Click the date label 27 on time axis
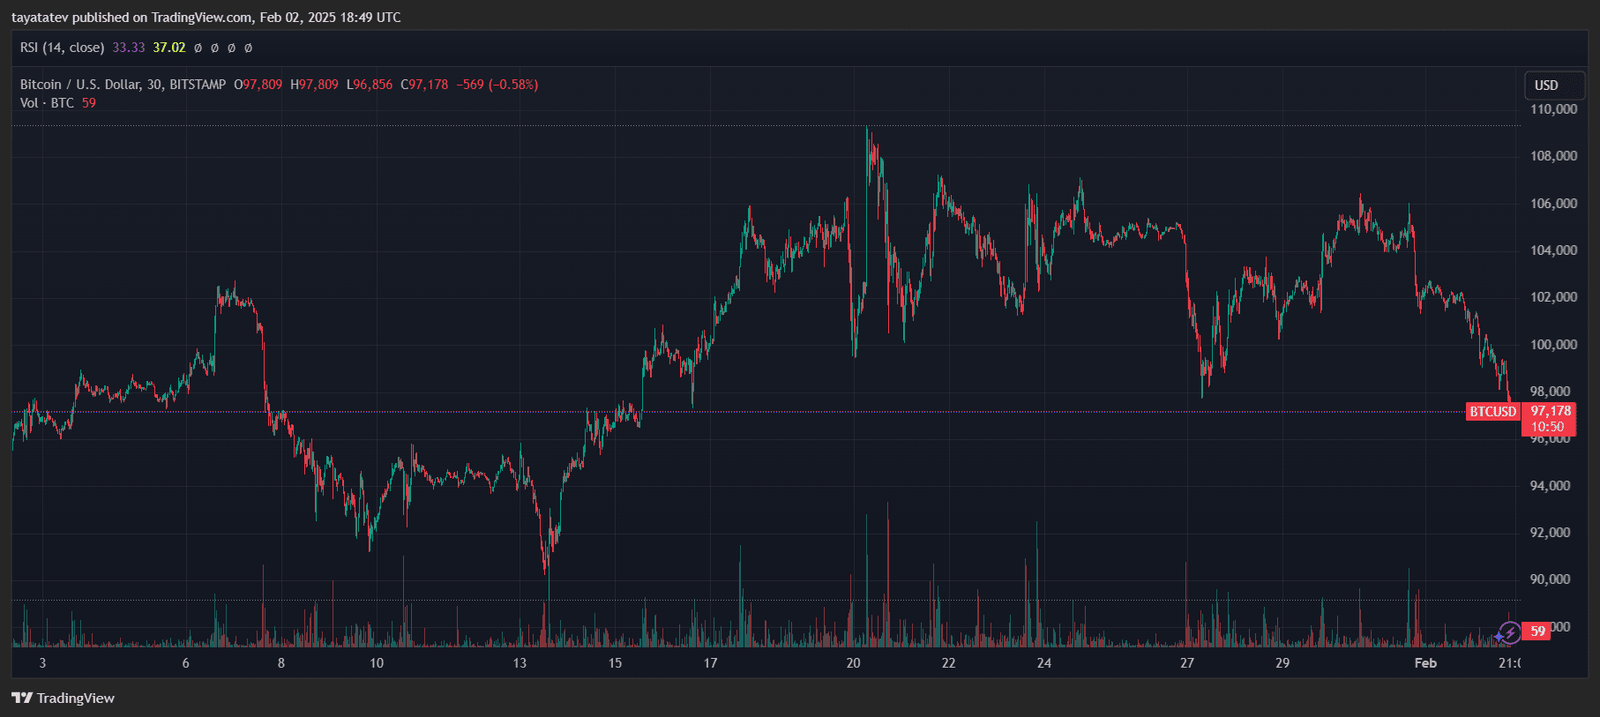1600x717 pixels. click(1187, 663)
